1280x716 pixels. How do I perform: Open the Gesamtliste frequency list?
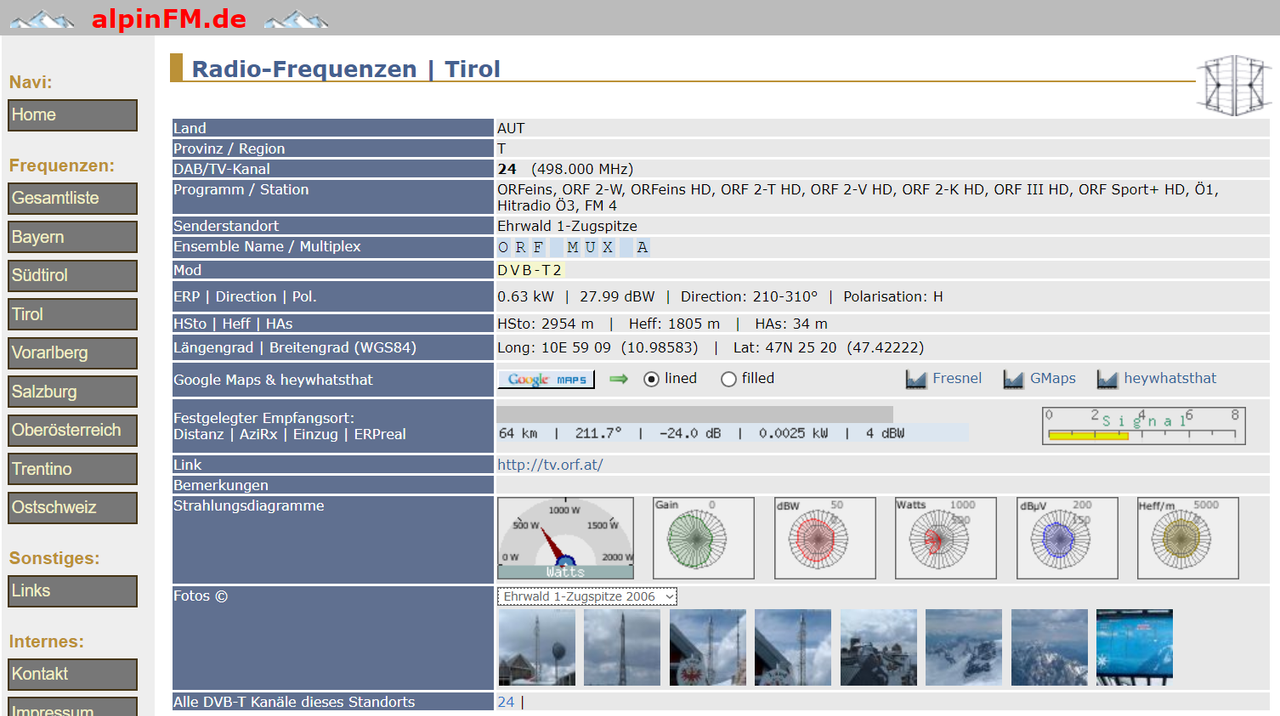[73, 198]
